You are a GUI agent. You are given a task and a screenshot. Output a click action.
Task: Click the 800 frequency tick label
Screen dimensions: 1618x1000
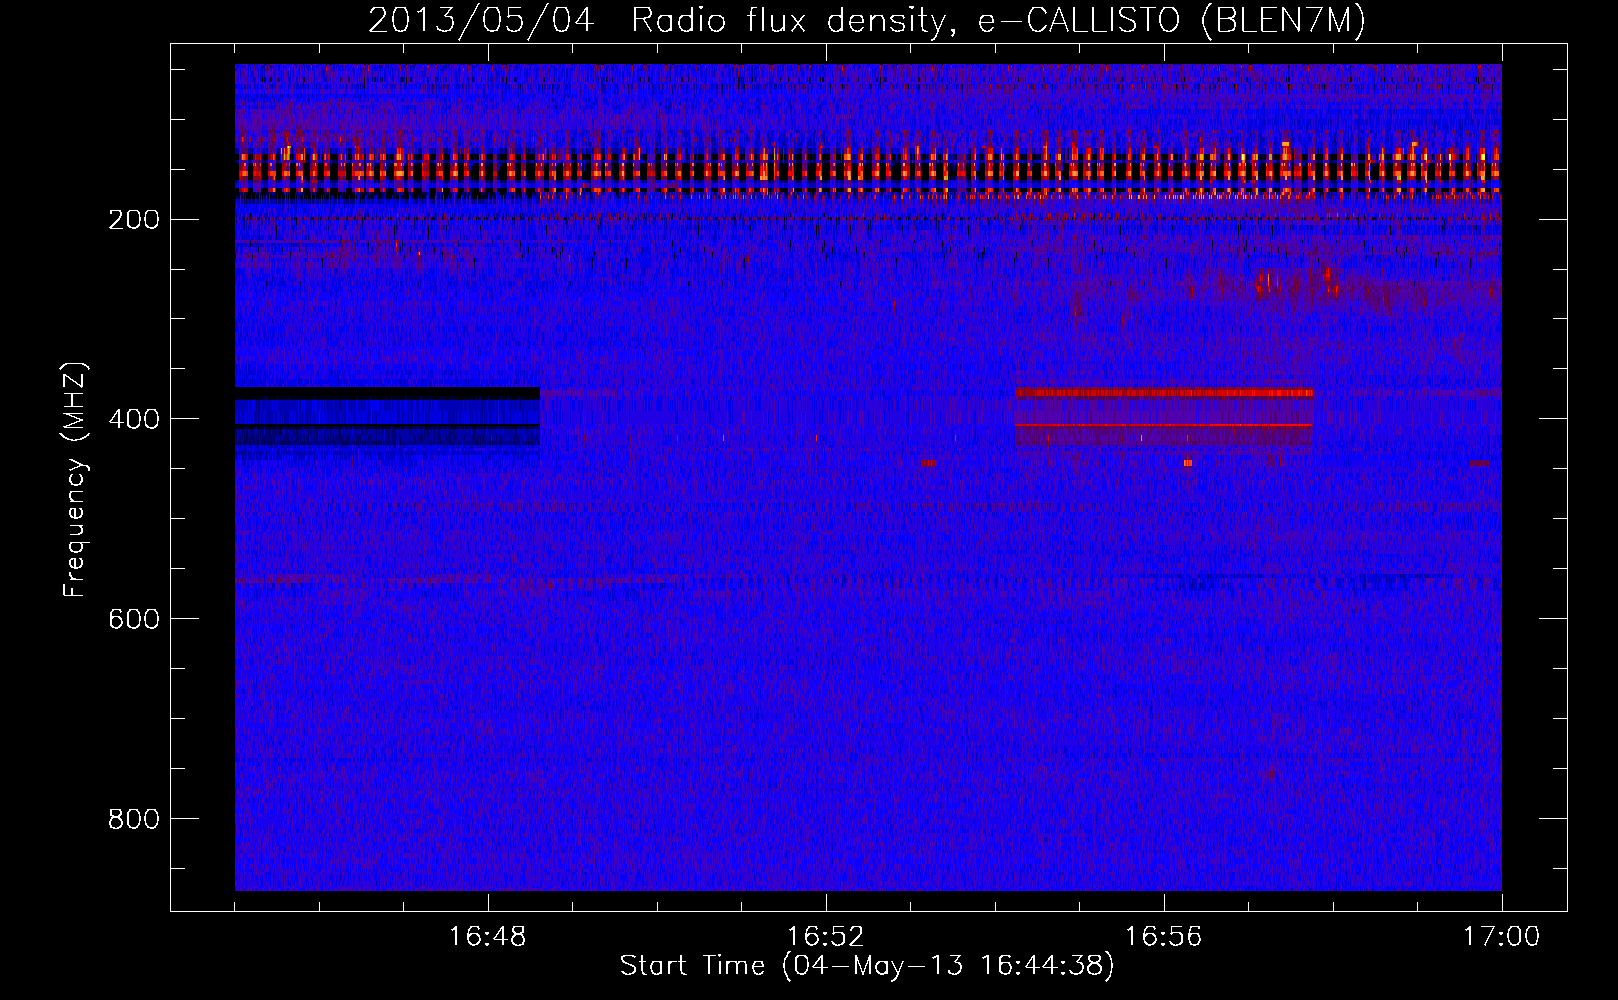(x=134, y=819)
